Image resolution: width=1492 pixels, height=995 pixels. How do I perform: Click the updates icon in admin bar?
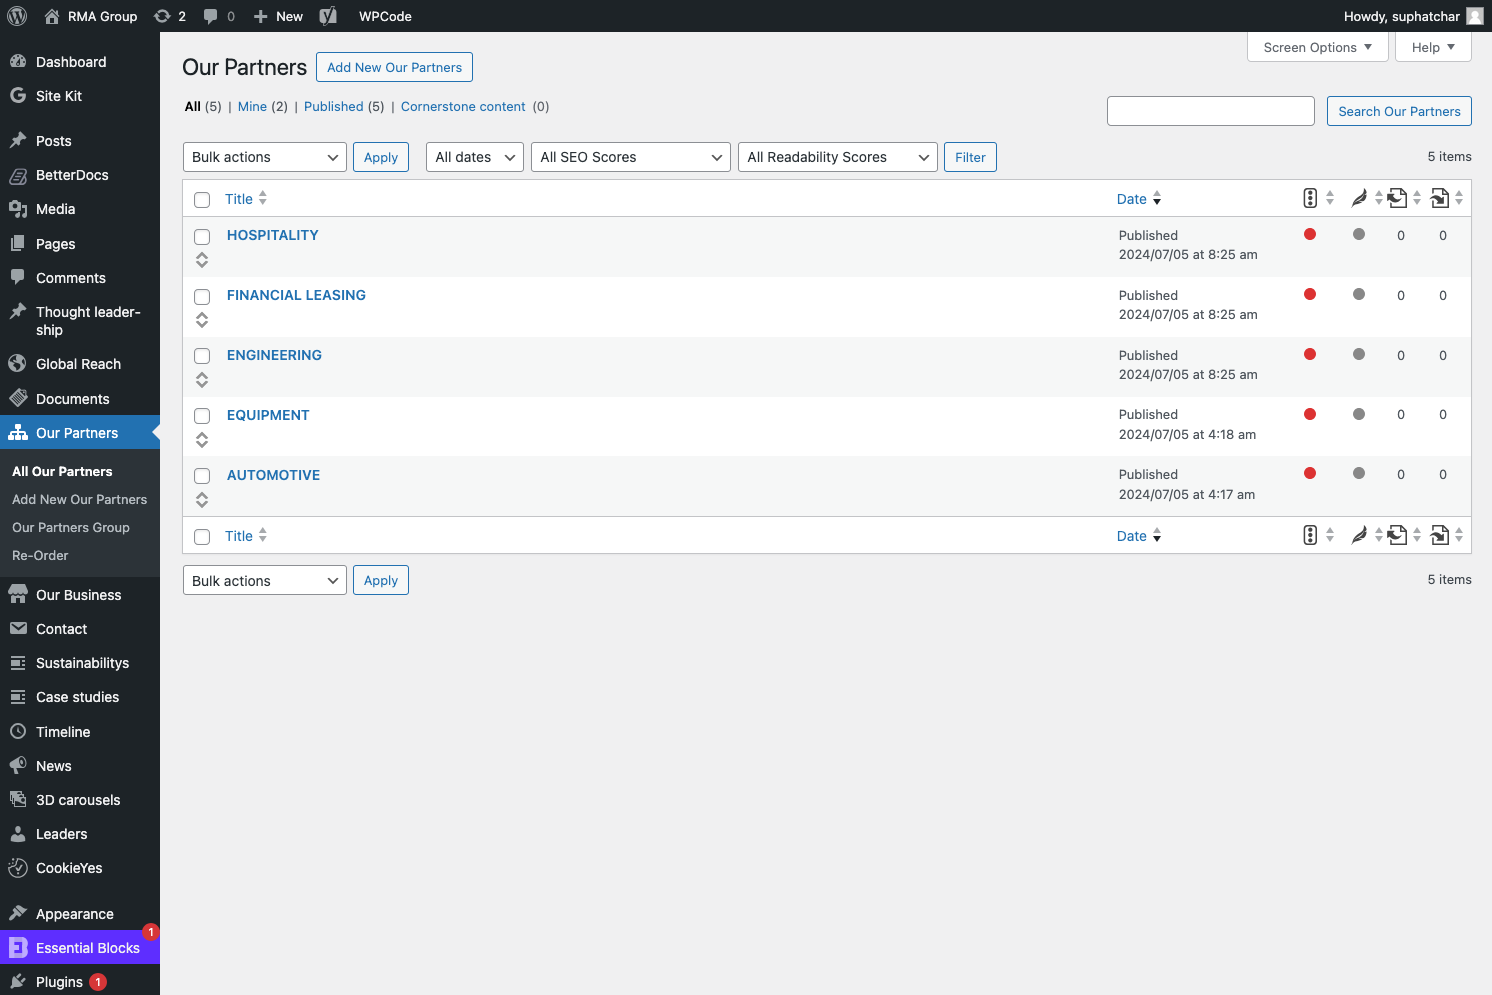tap(163, 16)
